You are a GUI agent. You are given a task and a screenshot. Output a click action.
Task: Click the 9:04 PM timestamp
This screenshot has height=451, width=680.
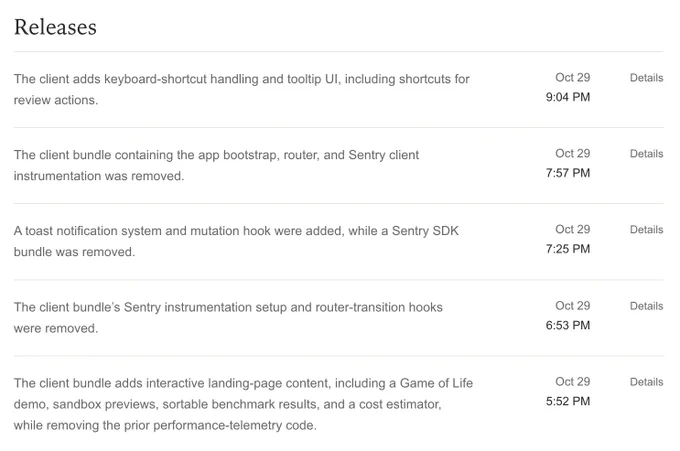point(568,97)
